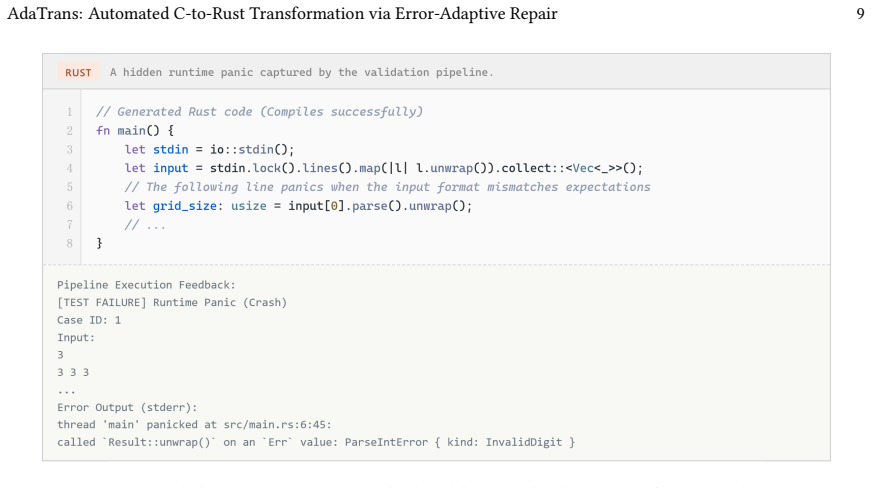Click the closing brace on line 8

point(99,243)
